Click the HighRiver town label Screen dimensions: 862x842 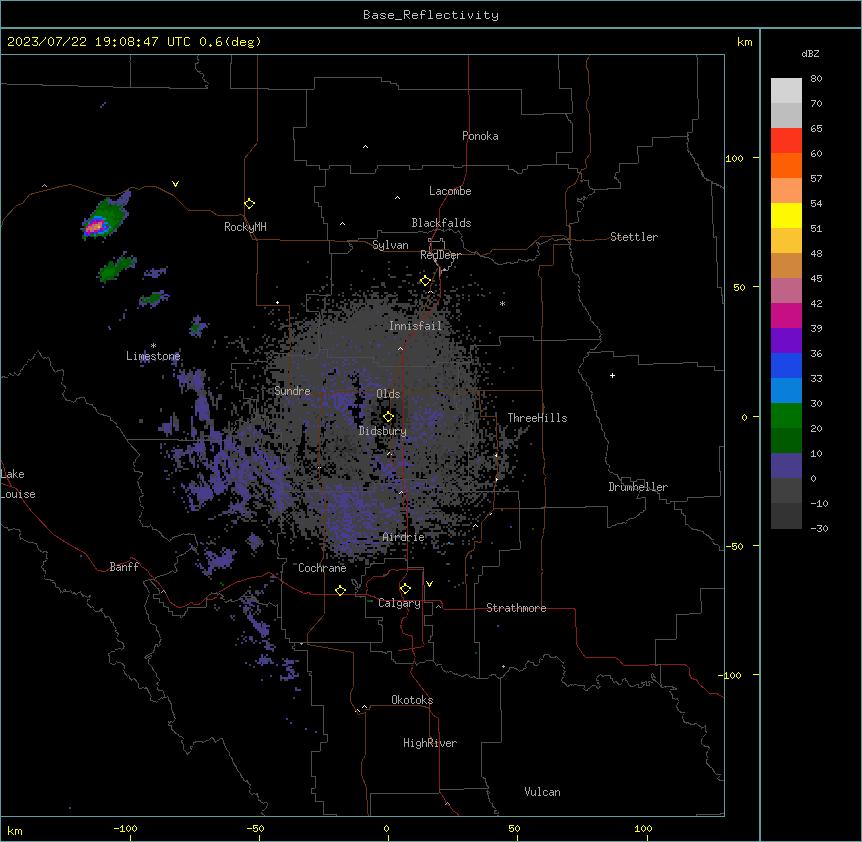(x=430, y=743)
